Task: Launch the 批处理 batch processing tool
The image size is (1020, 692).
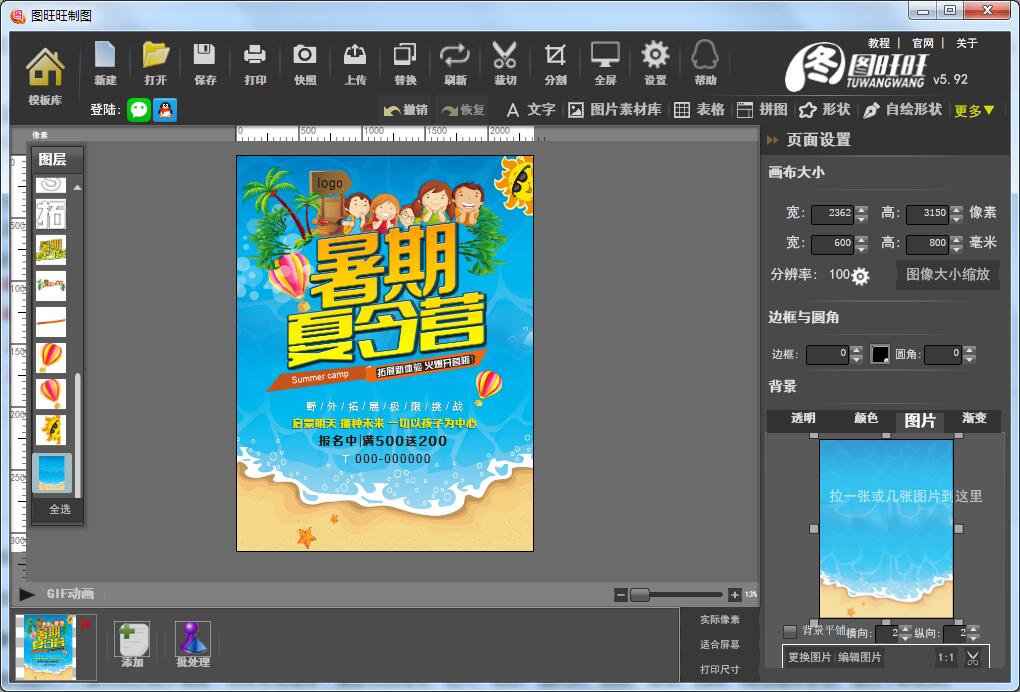Action: click(x=192, y=640)
